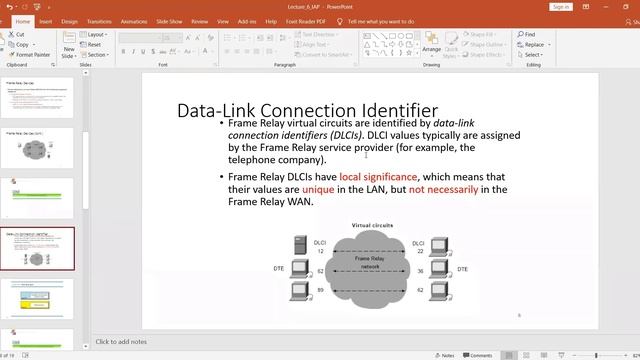The height and width of the screenshot is (360, 640).
Task: Click Increase Font Size icon
Action: (x=188, y=38)
